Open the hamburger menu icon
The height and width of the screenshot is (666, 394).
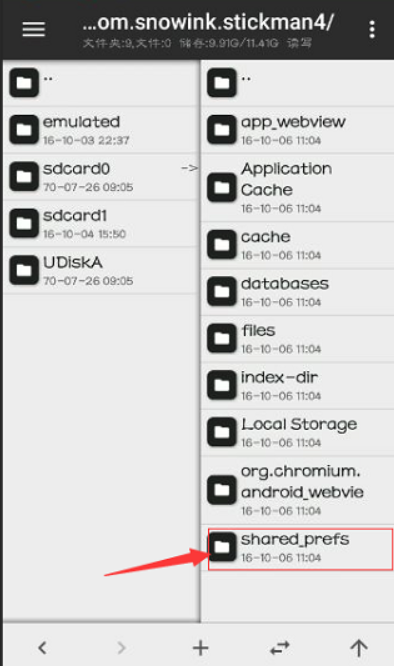(x=34, y=29)
